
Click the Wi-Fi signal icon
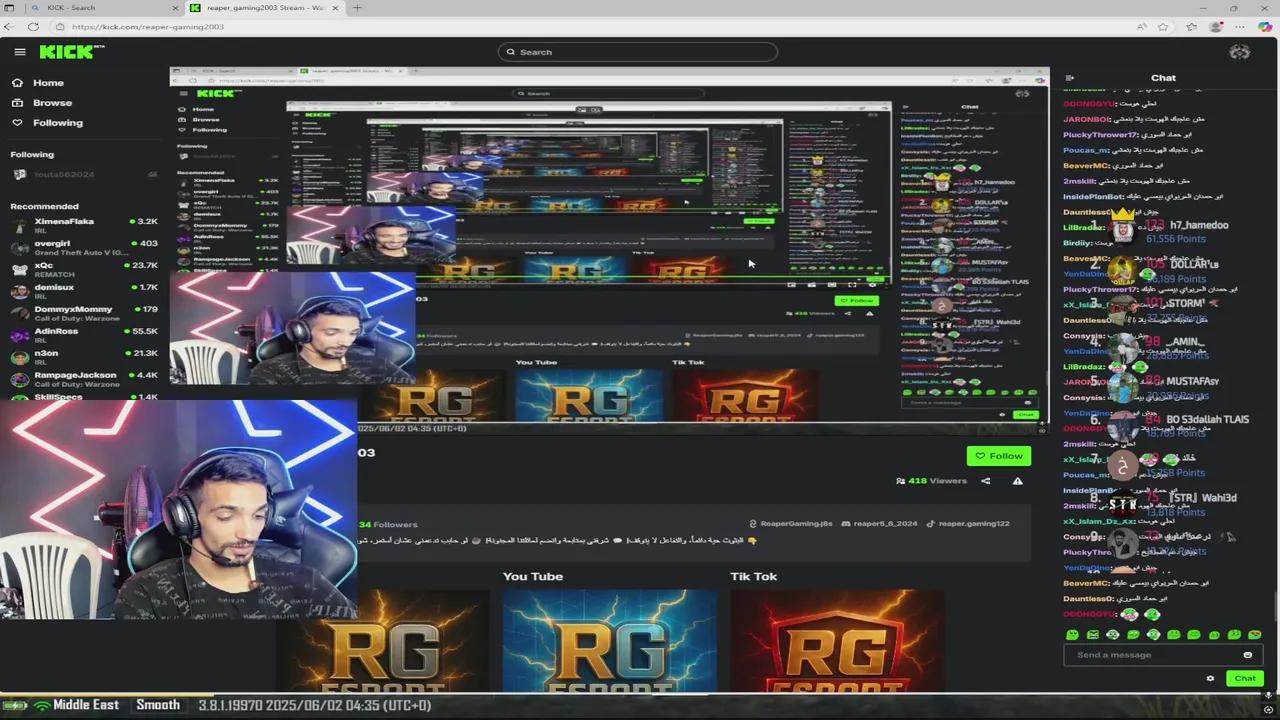coord(42,706)
